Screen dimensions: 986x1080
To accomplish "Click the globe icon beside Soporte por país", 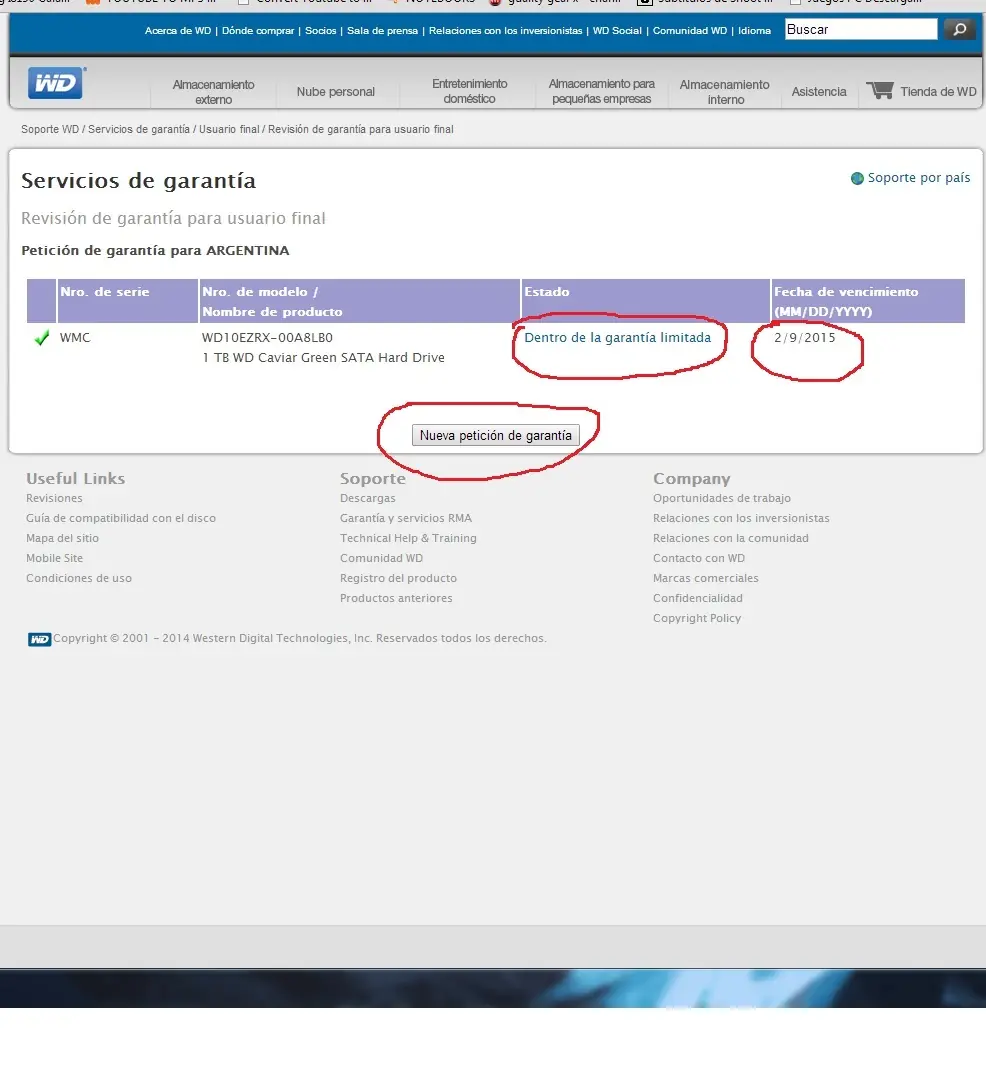I will point(857,178).
